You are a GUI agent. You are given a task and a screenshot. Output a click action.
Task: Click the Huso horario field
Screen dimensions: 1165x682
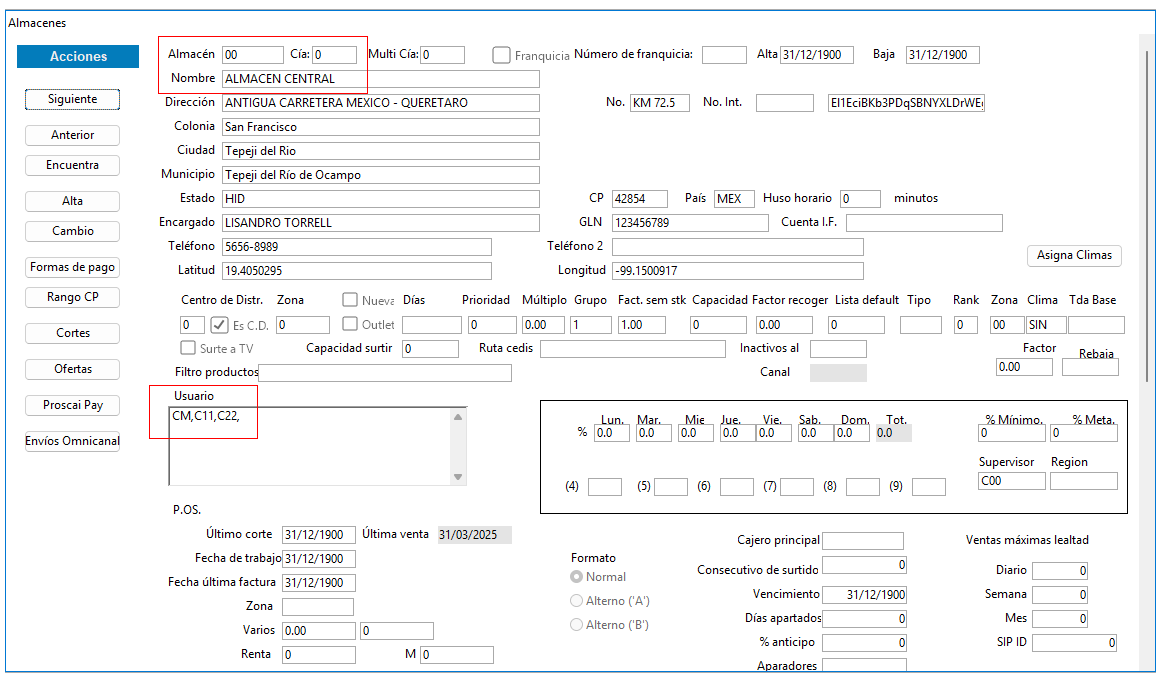pos(860,198)
